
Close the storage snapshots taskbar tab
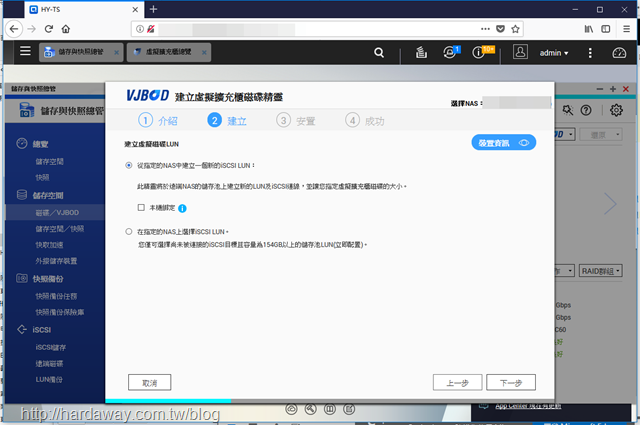(x=116, y=52)
